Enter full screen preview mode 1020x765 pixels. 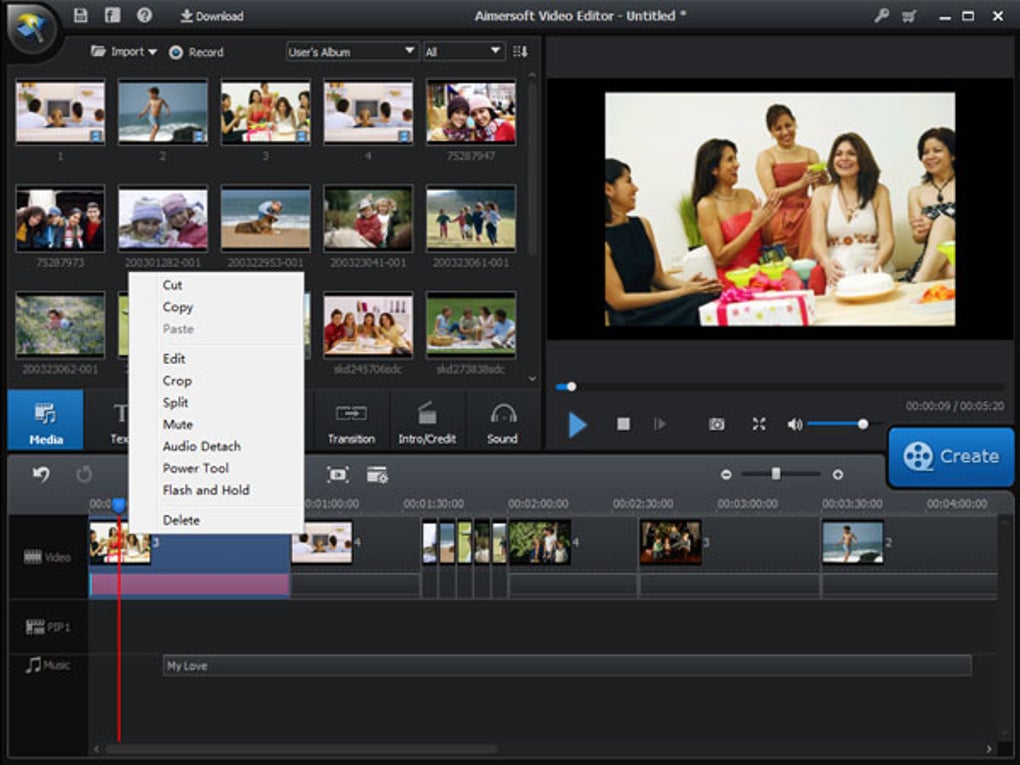(x=759, y=424)
